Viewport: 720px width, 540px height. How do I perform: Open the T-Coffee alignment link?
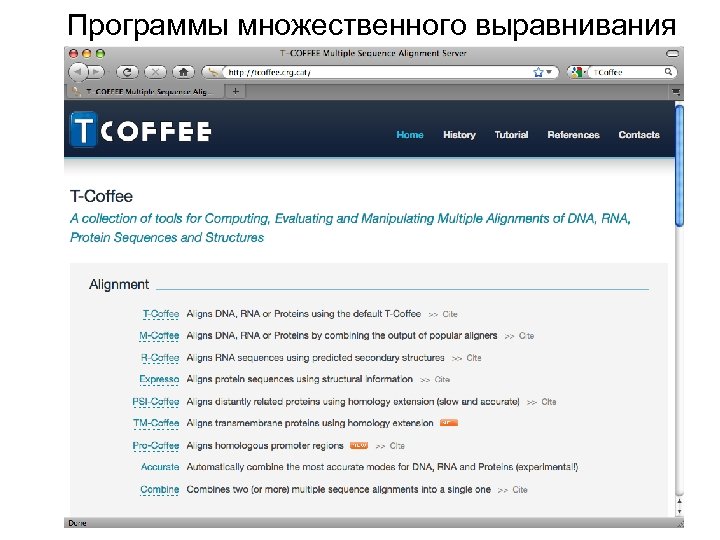tap(161, 314)
